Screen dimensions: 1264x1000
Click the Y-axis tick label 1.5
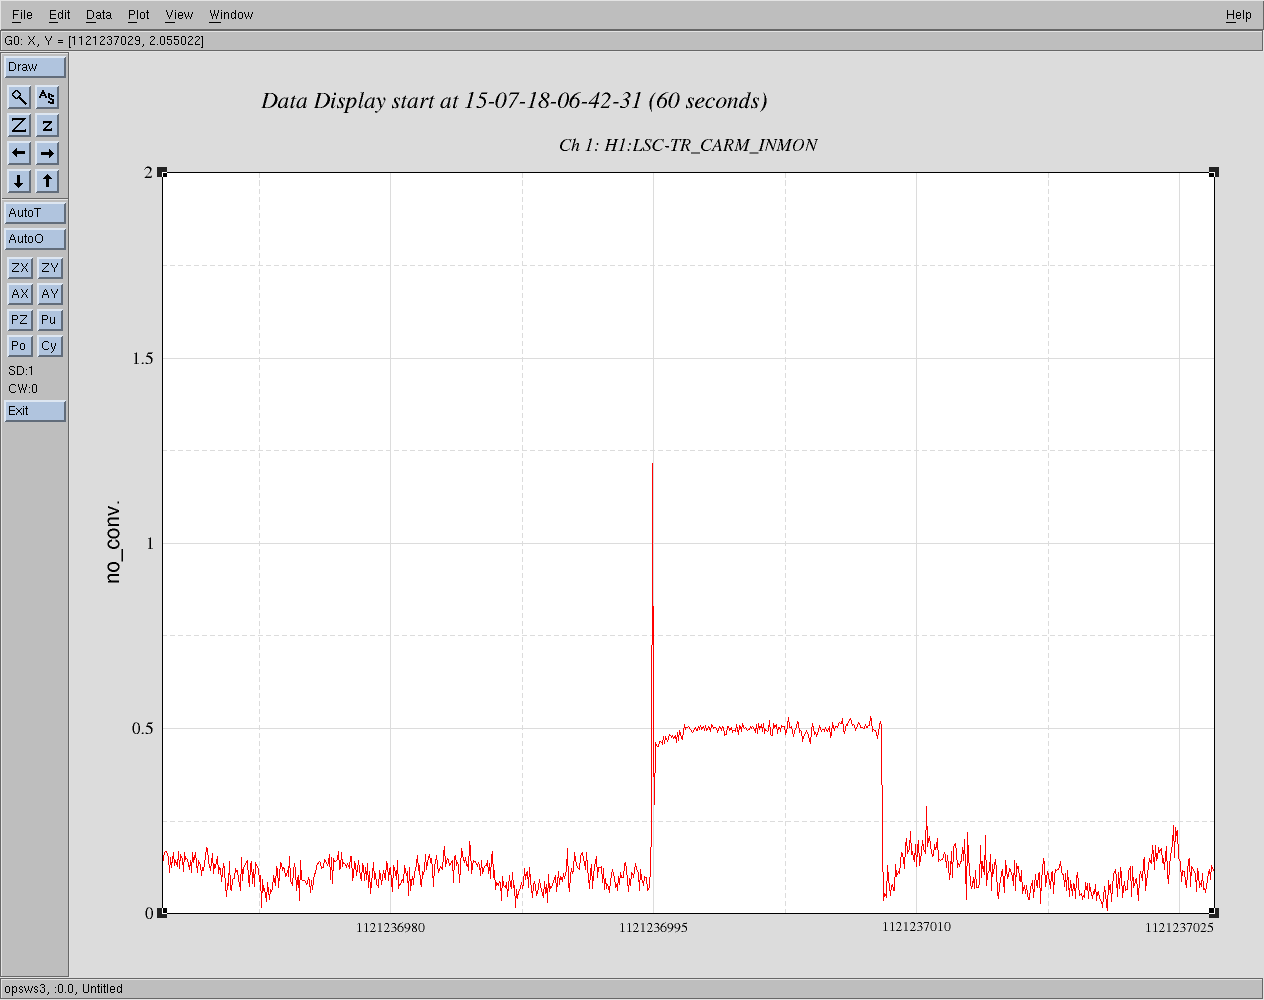[x=143, y=359]
